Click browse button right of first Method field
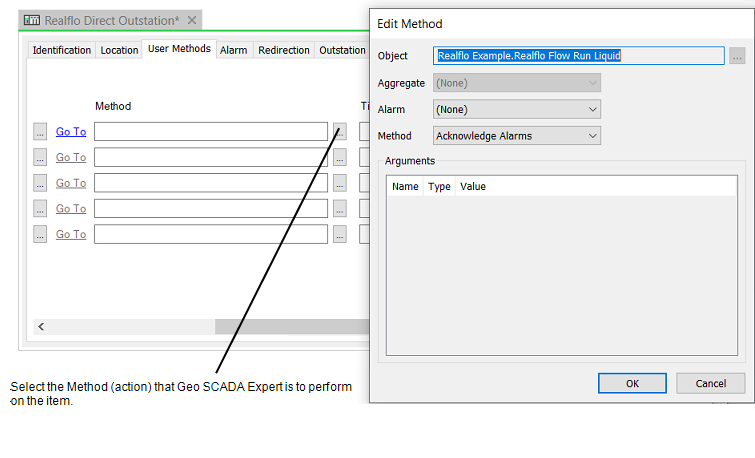 pyautogui.click(x=340, y=131)
